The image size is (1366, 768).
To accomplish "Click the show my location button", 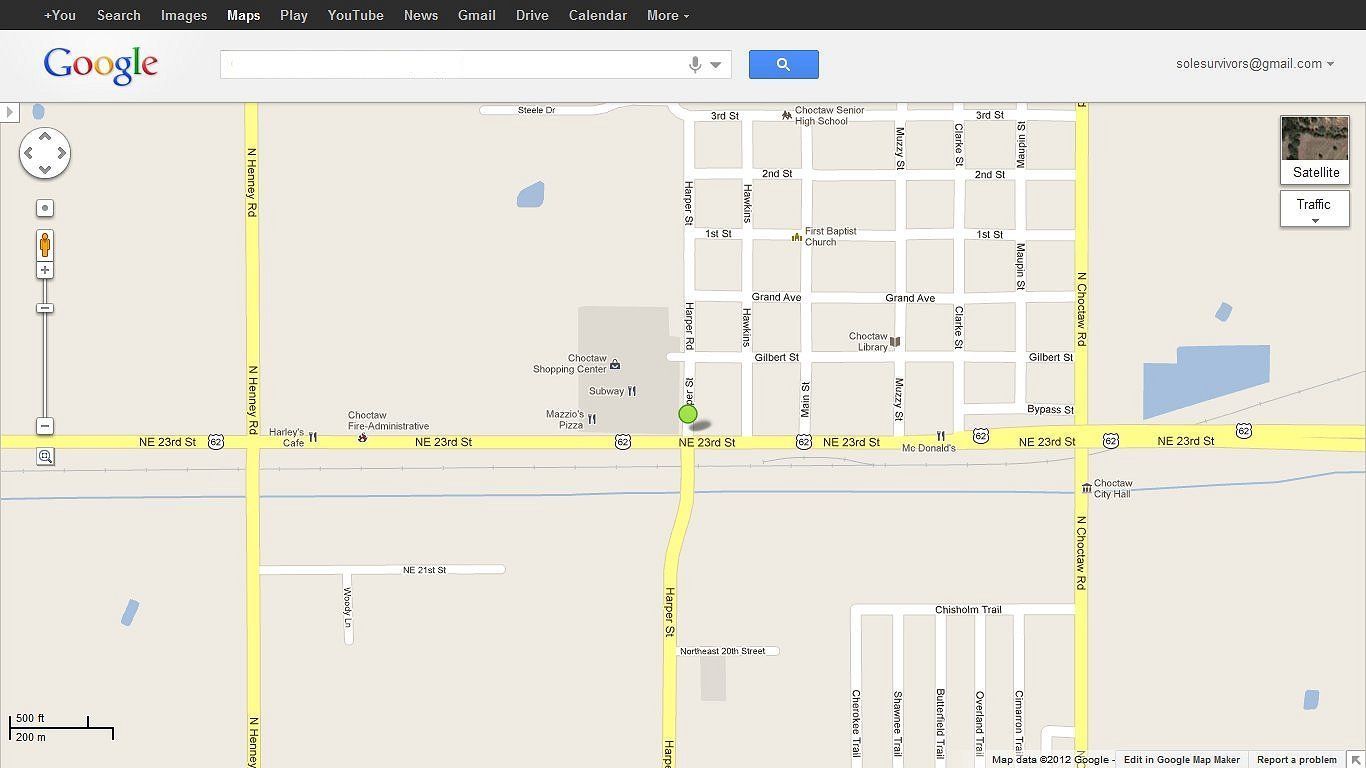I will (45, 208).
